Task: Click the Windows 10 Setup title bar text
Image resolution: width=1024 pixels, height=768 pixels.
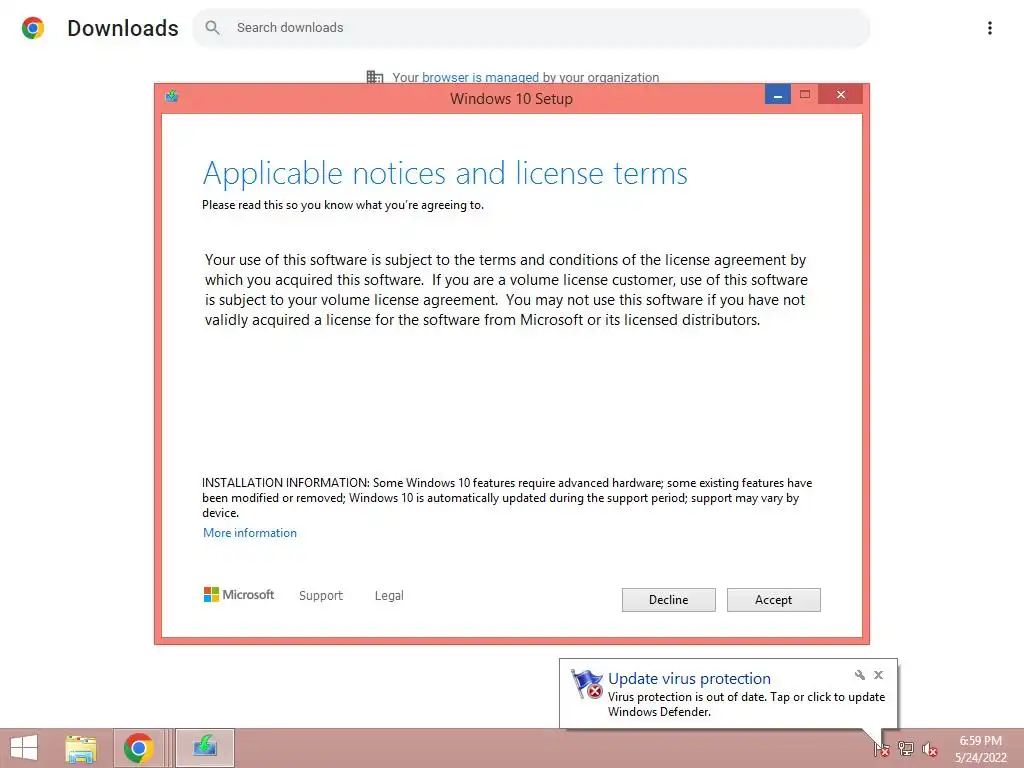Action: click(511, 99)
